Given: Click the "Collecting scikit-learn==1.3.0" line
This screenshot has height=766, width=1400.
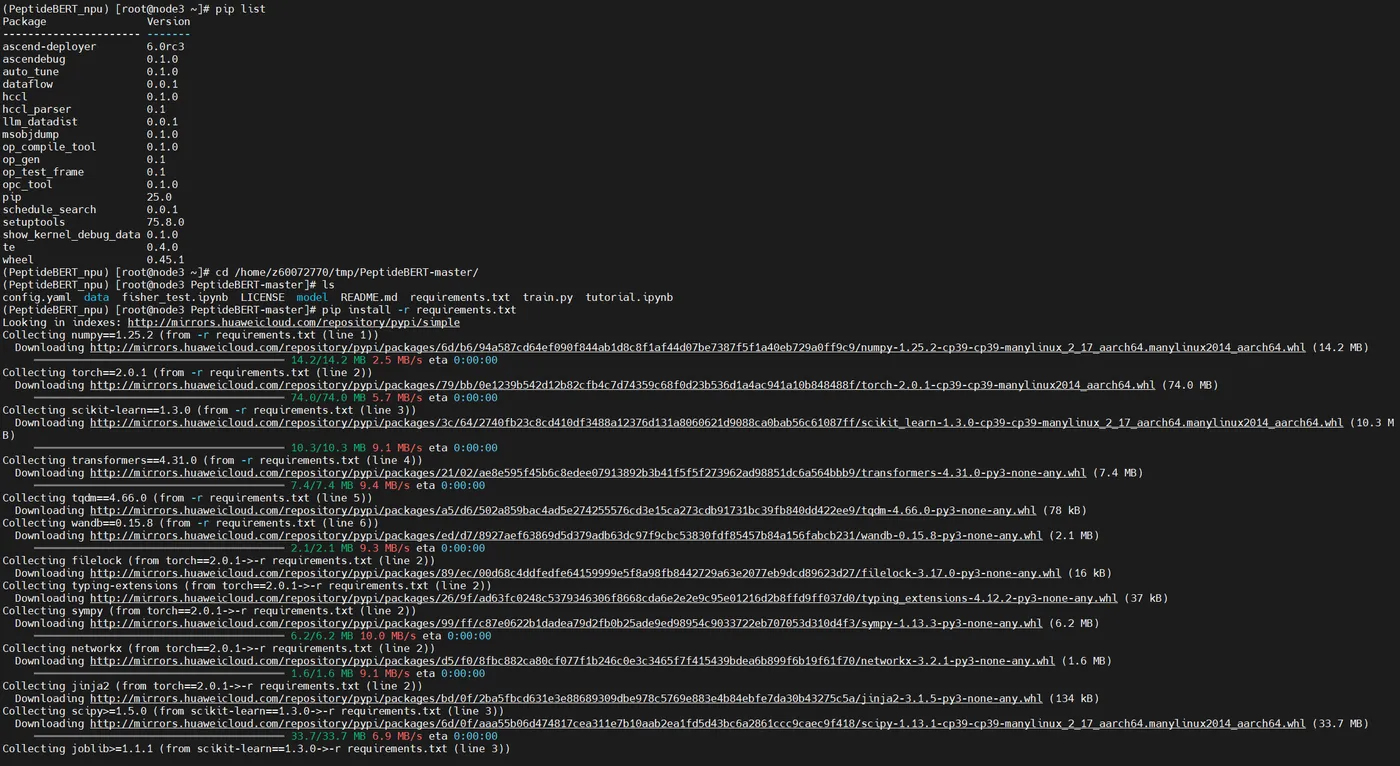Looking at the screenshot, I should coord(209,410).
